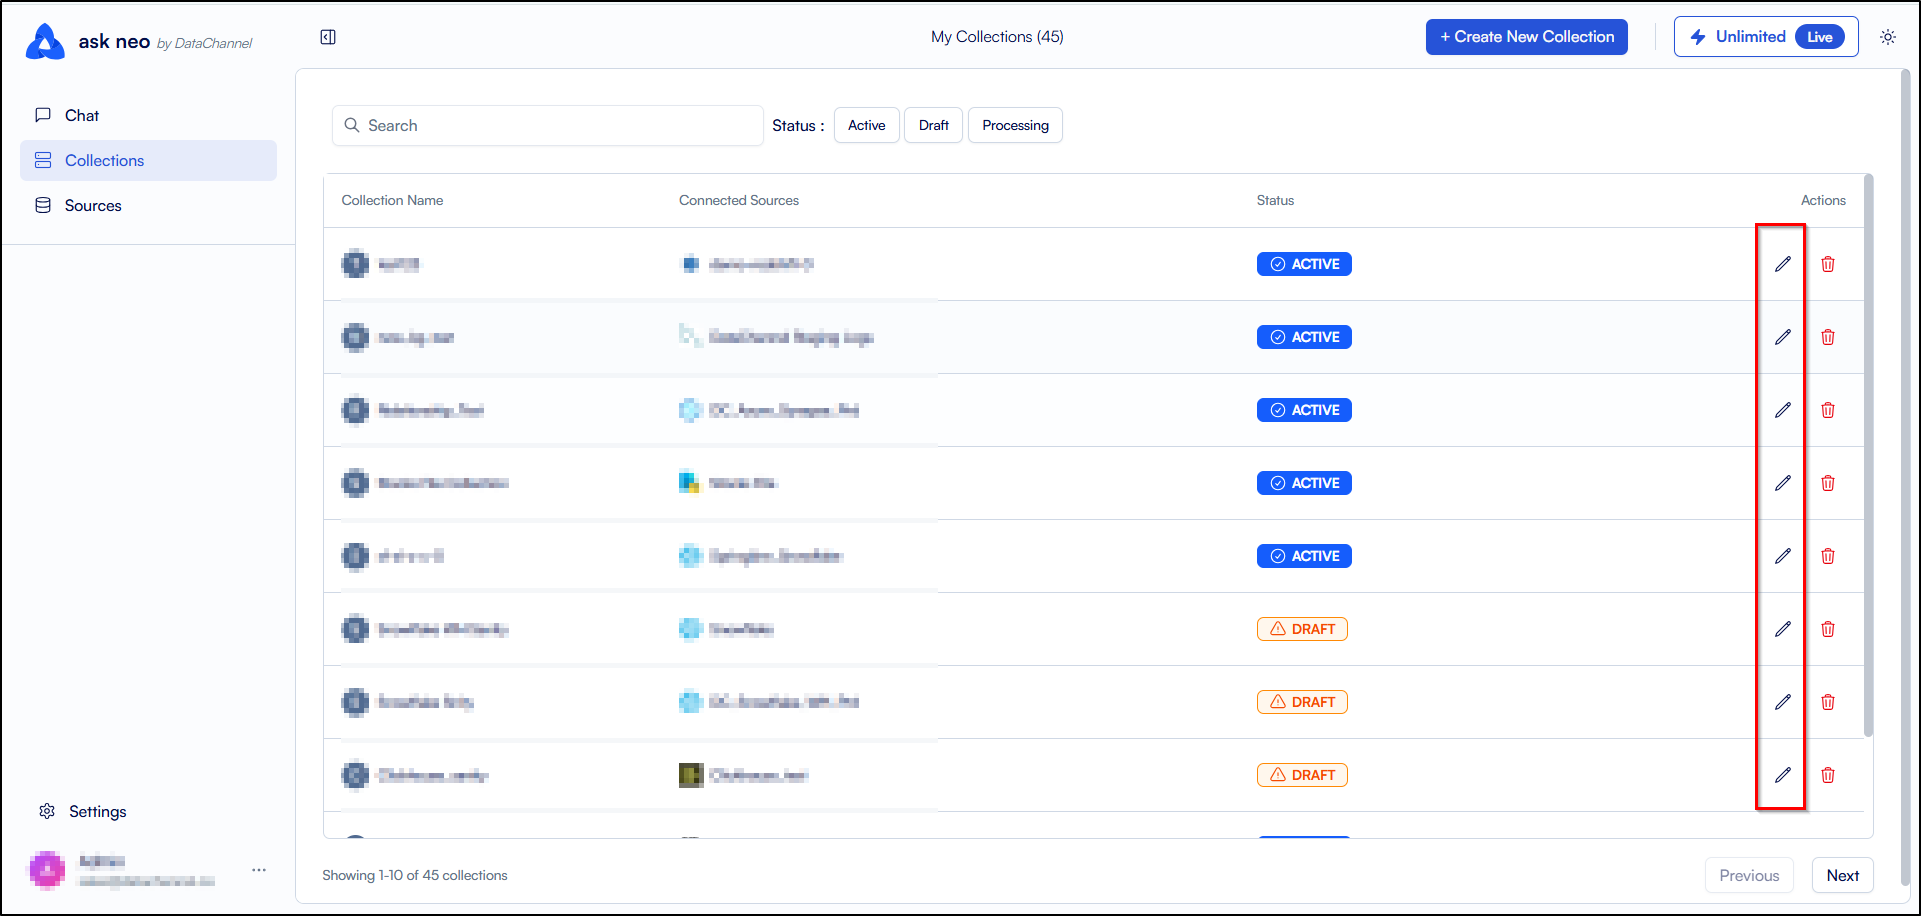
Task: Click the last DRAFT status badge
Action: pos(1302,775)
